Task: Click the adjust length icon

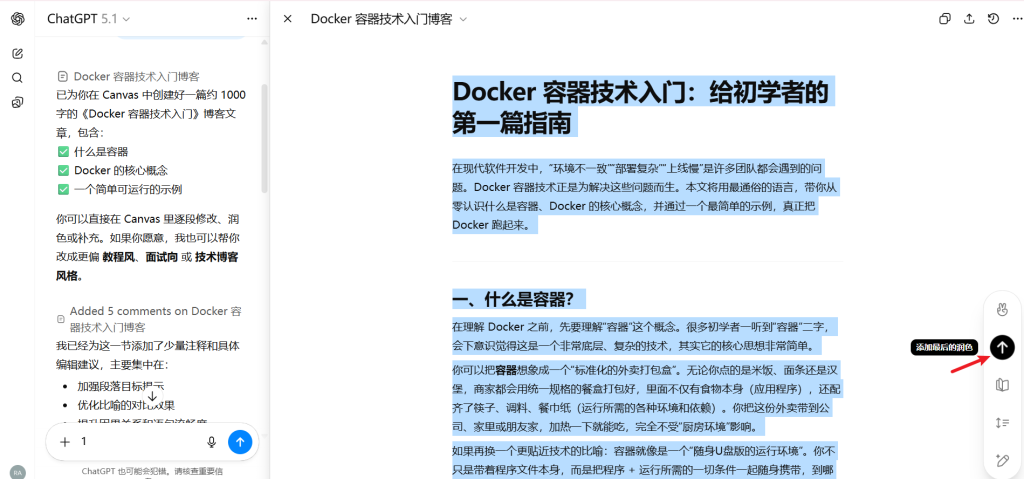Action: pos(1002,423)
